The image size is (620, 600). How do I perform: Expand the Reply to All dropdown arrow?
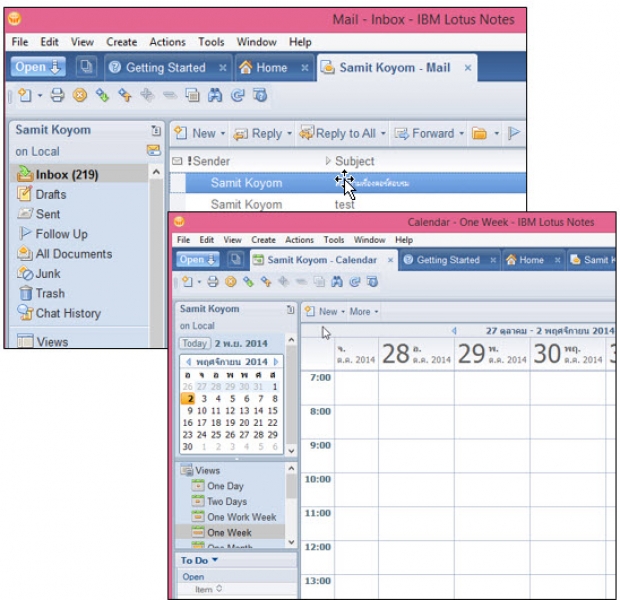[x=383, y=133]
